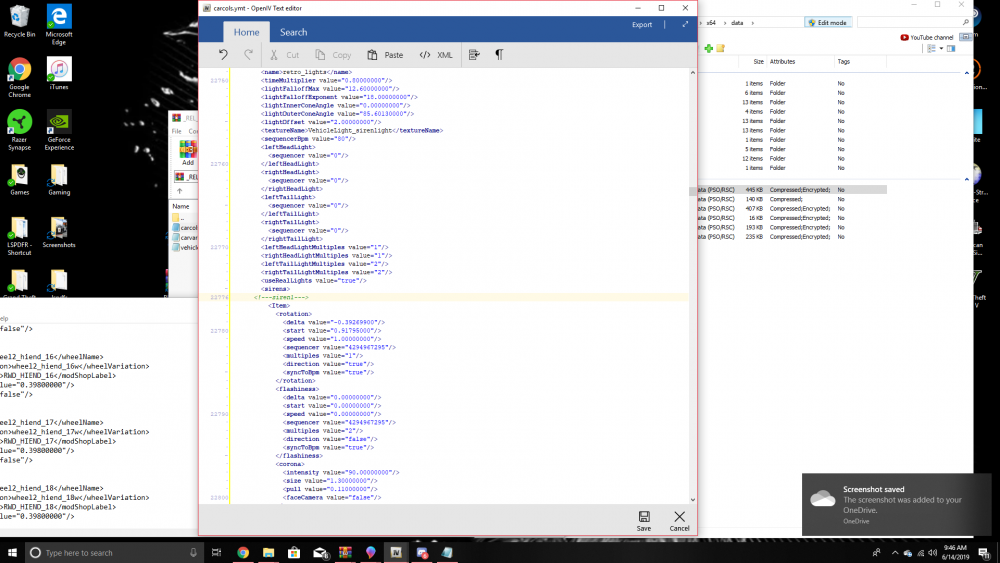Image resolution: width=1000 pixels, height=563 pixels.
Task: Open File Explorer from the taskbar
Action: (268, 552)
